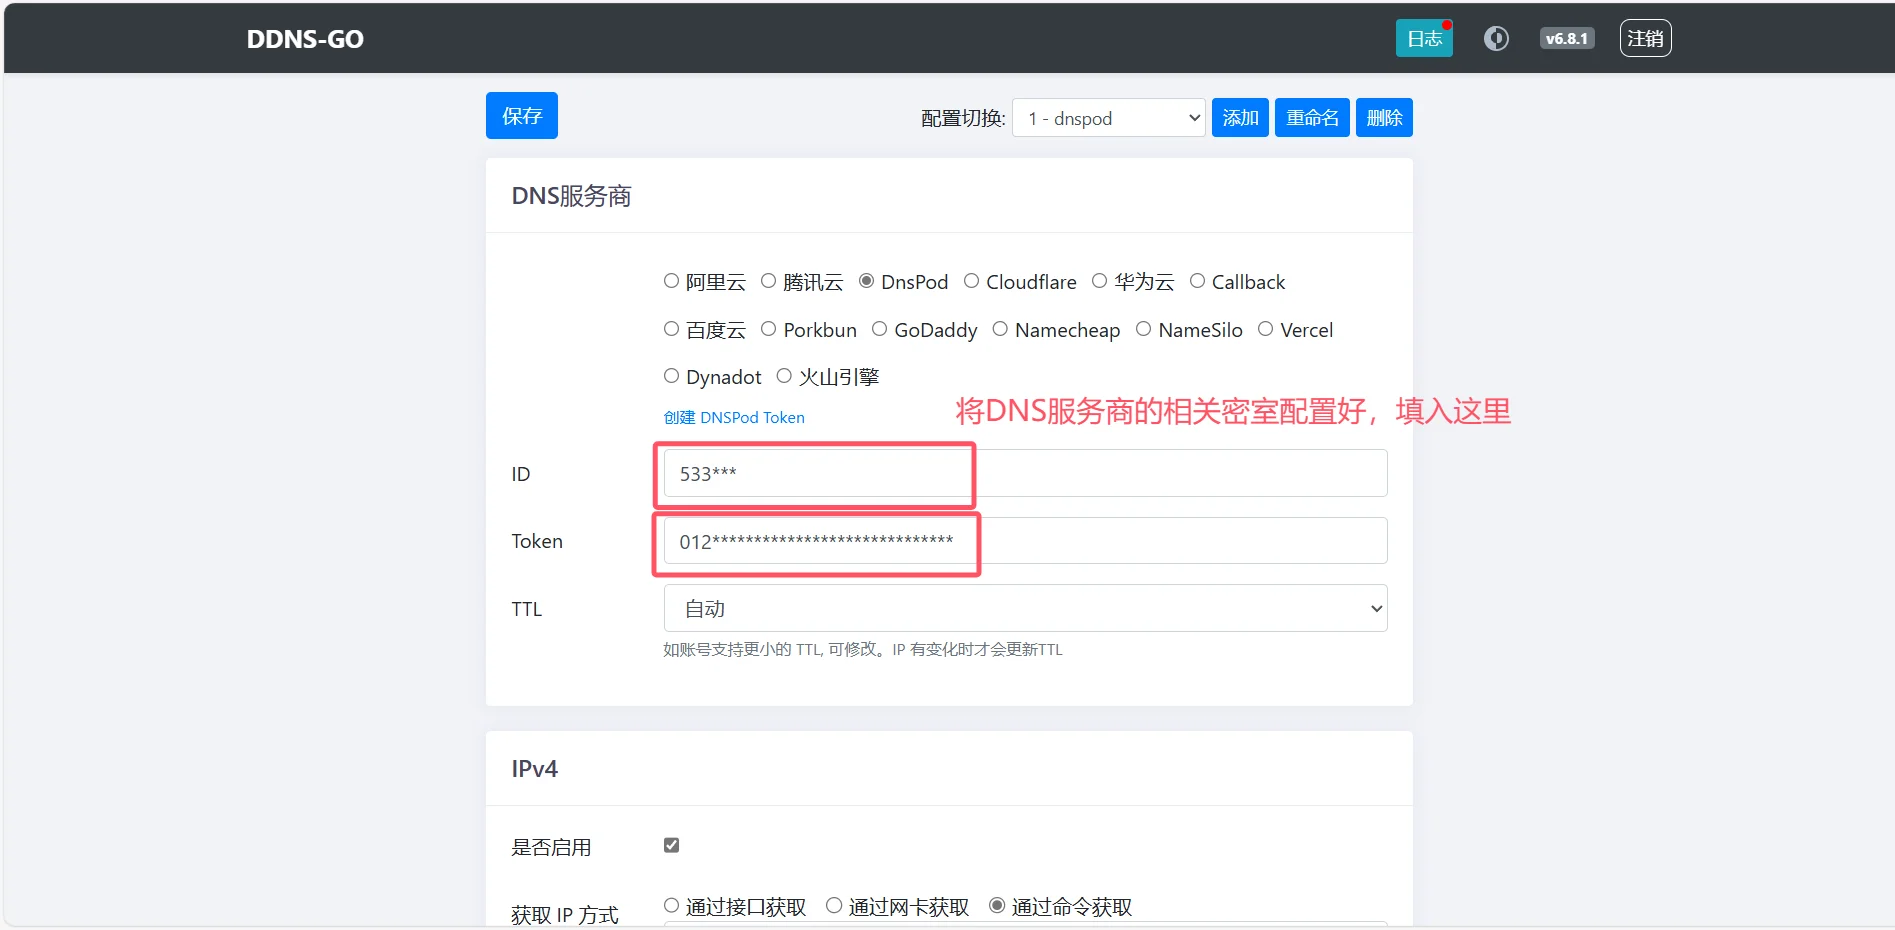Click the DDNS-GO brand title
The width and height of the screenshot is (1895, 930).
coord(305,39)
